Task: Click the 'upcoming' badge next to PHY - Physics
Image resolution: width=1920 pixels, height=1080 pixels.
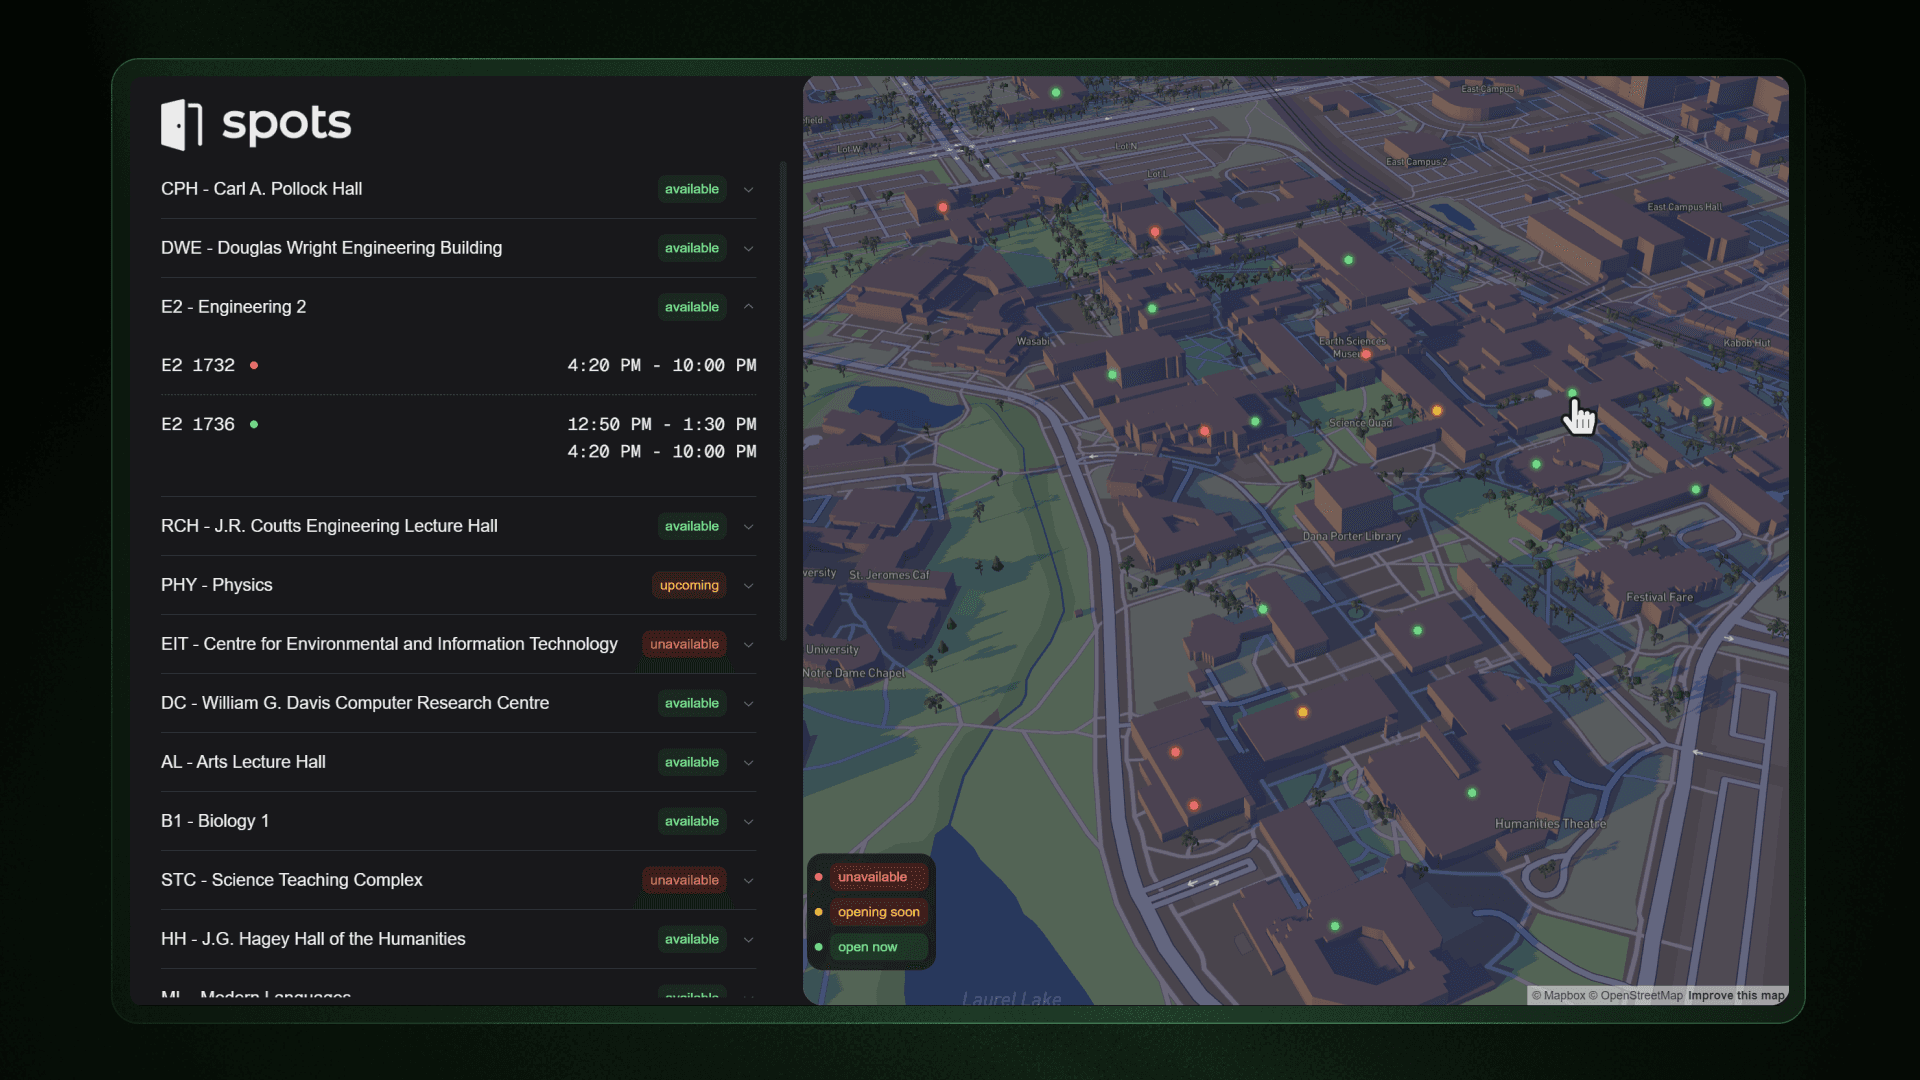Action: pyautogui.click(x=688, y=585)
